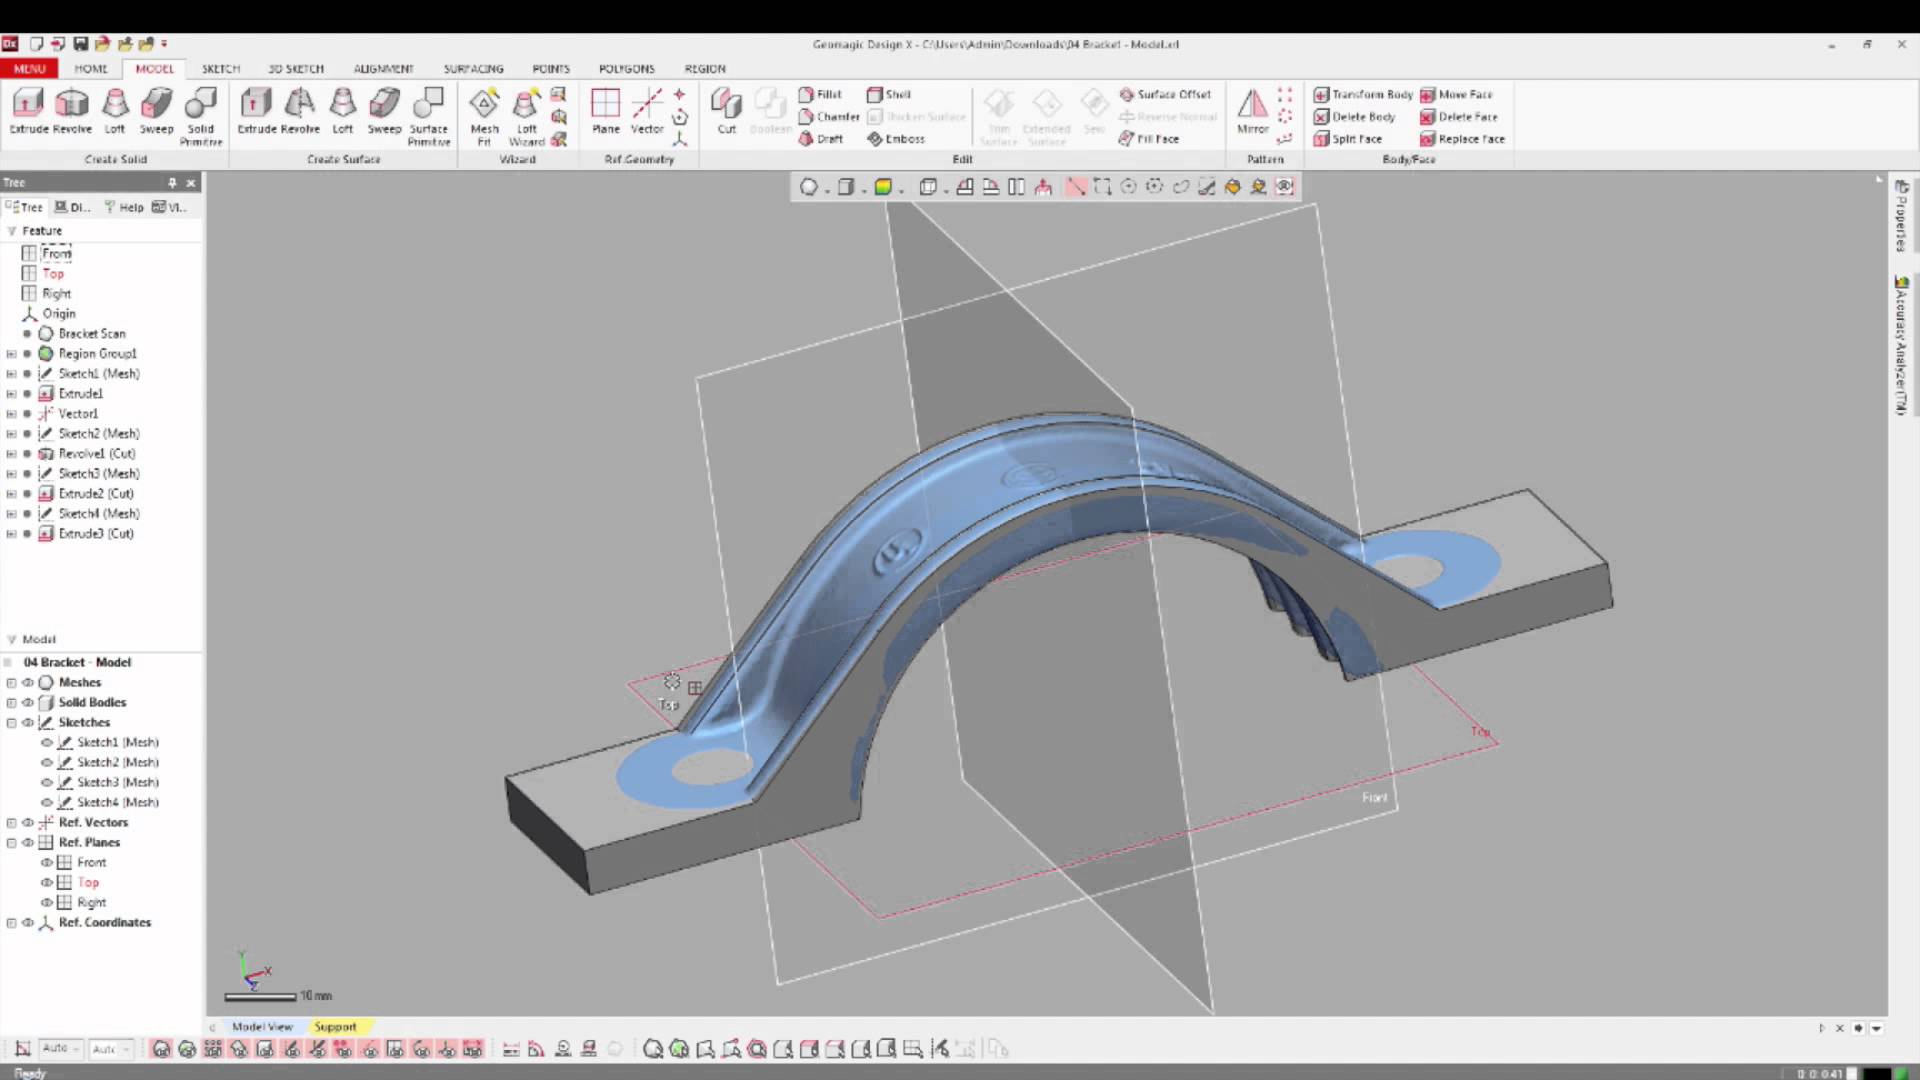Collapse the Feature section header

point(12,231)
